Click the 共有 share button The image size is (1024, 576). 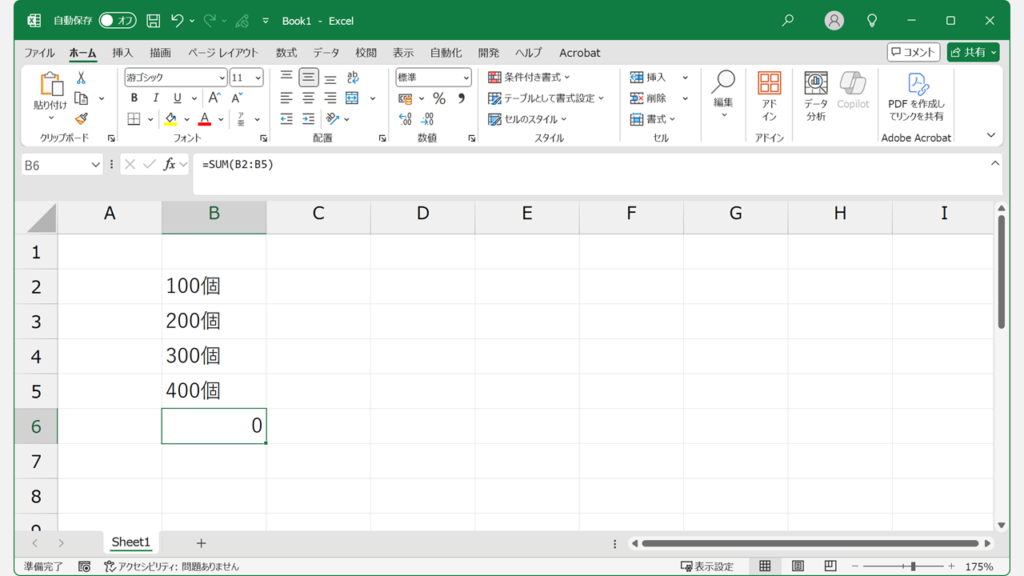(972, 52)
